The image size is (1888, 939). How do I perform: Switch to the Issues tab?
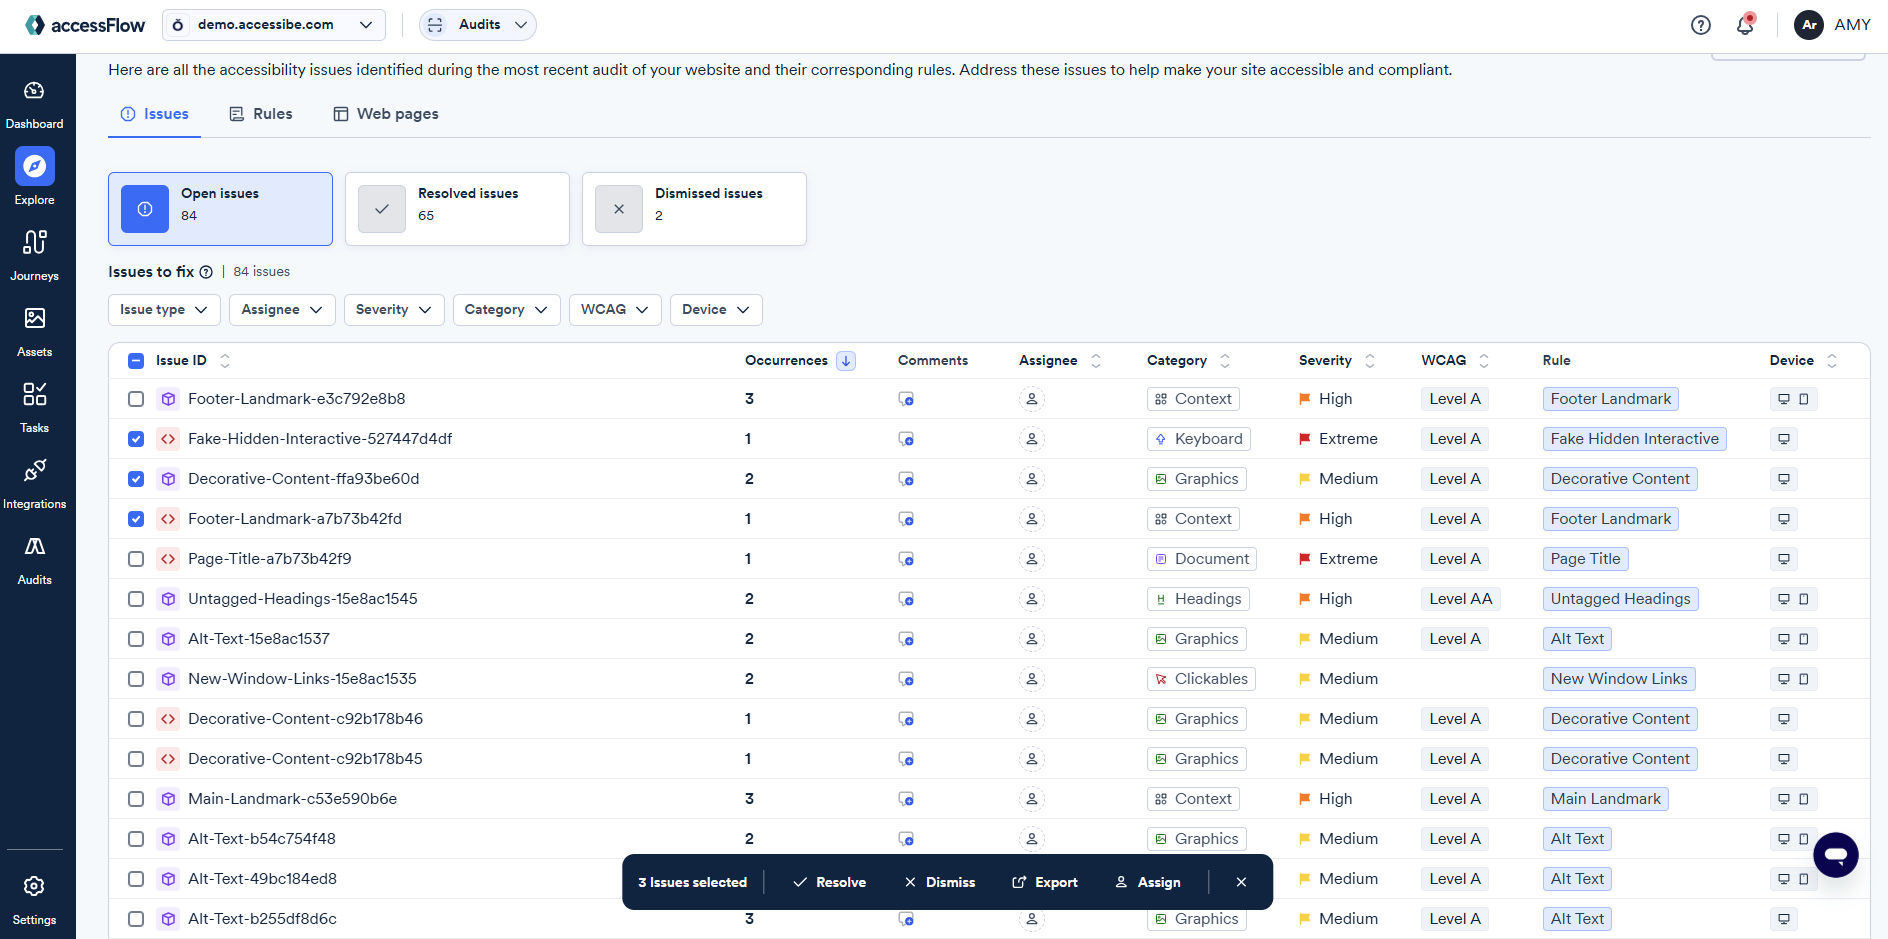pos(155,114)
